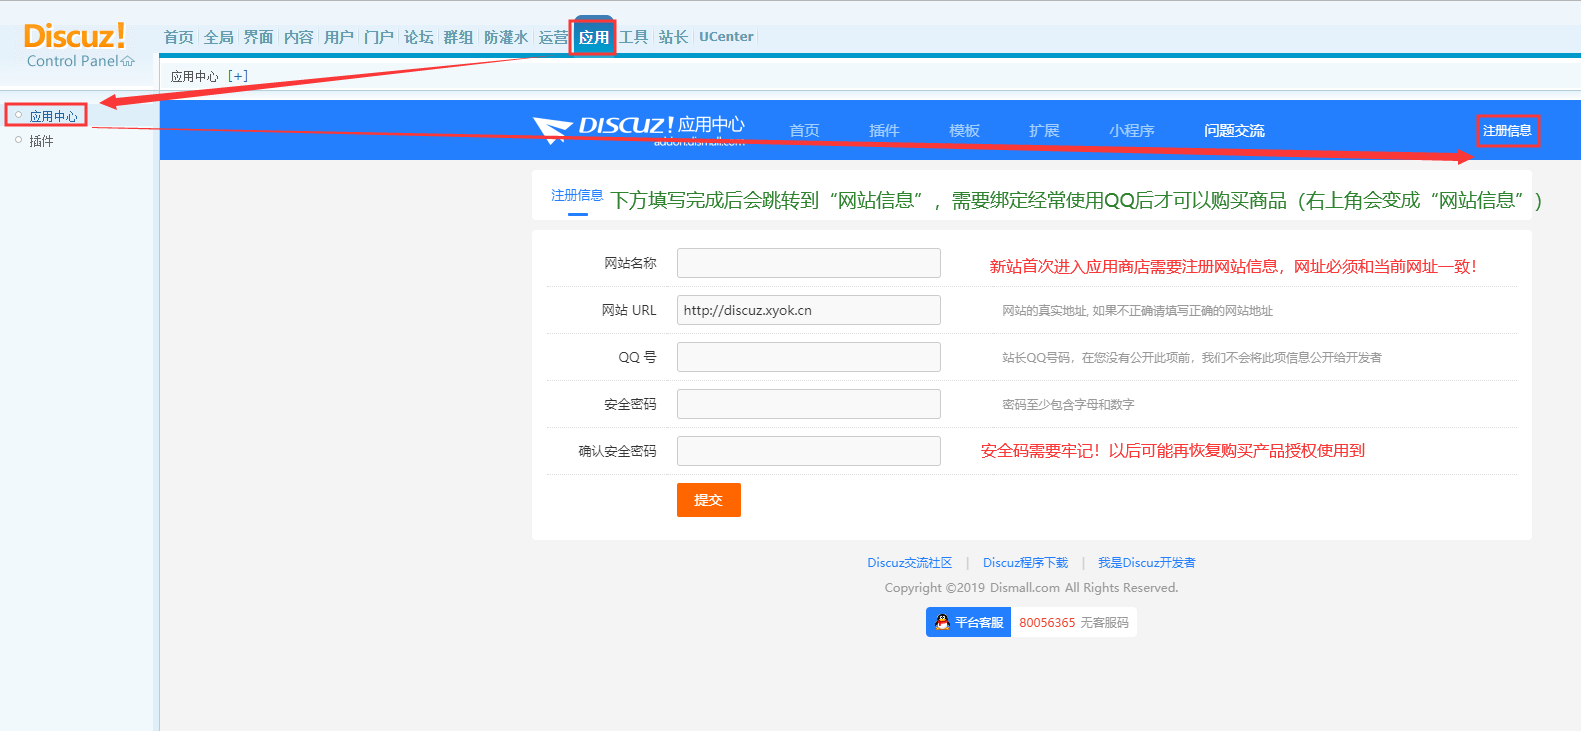Open 小程序 tab in app center nav

pos(1131,131)
